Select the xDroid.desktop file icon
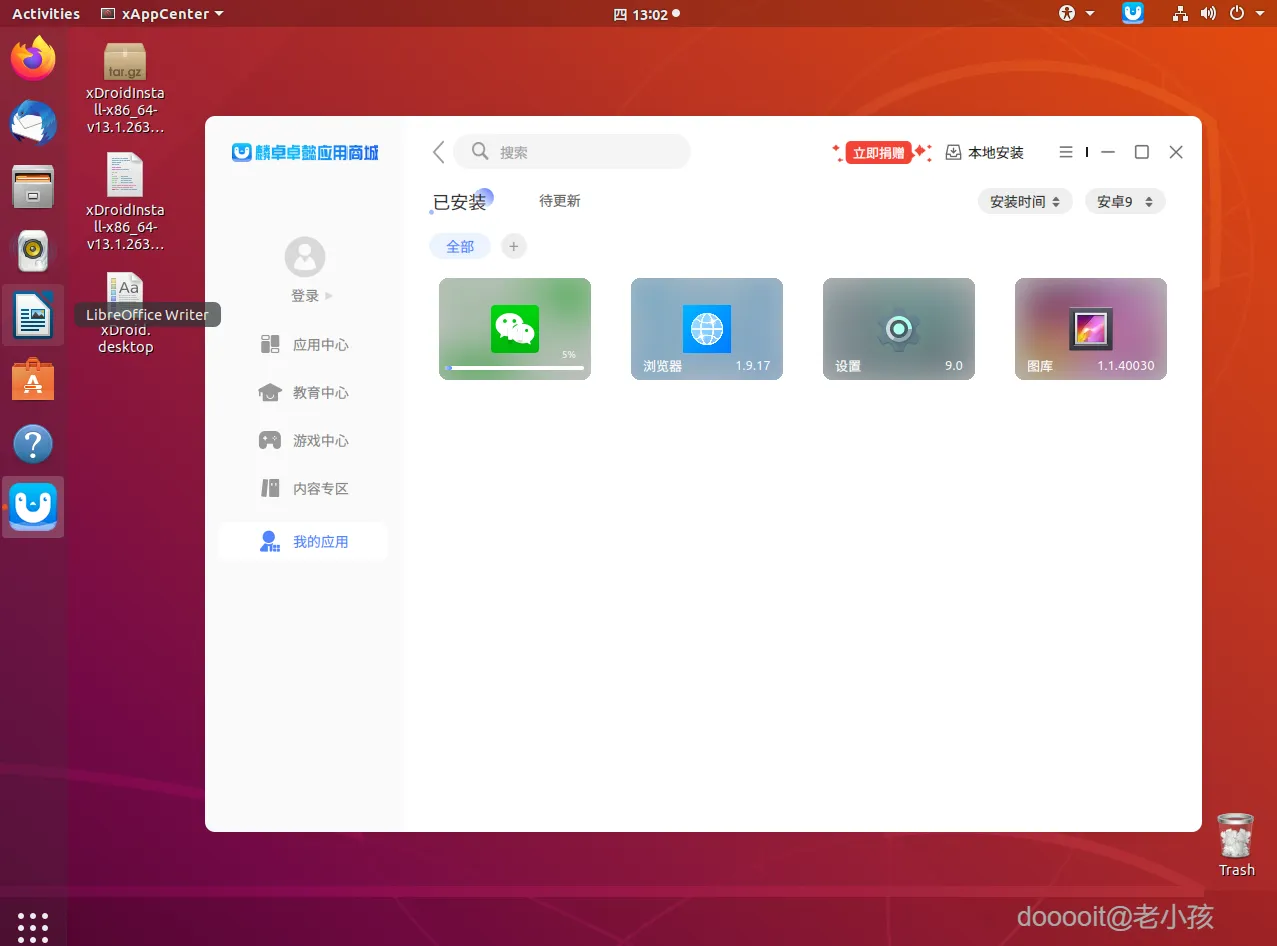 pos(125,313)
